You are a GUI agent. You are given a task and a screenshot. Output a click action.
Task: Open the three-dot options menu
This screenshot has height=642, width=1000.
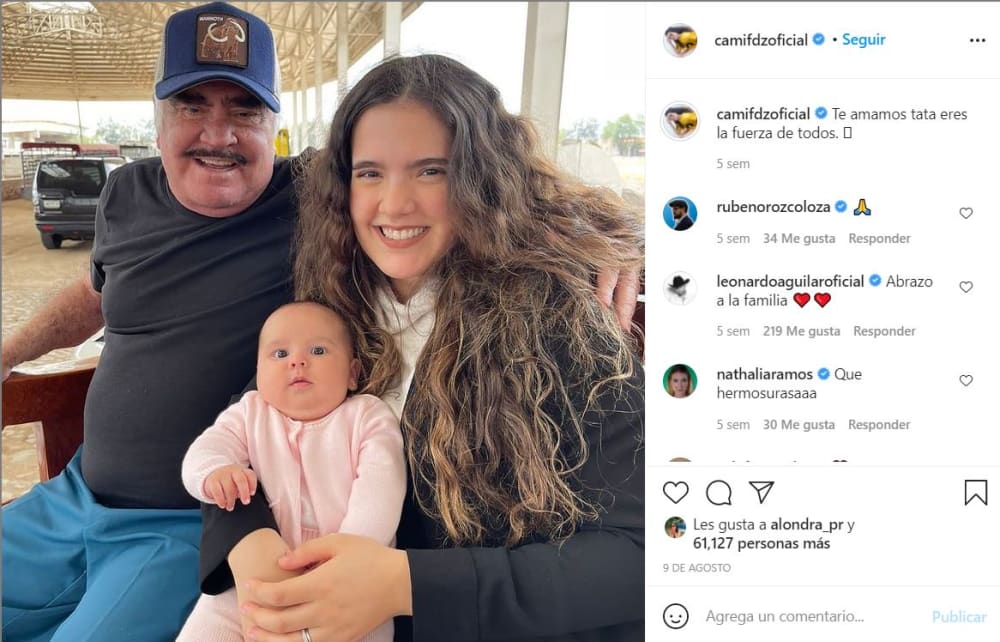tap(977, 40)
